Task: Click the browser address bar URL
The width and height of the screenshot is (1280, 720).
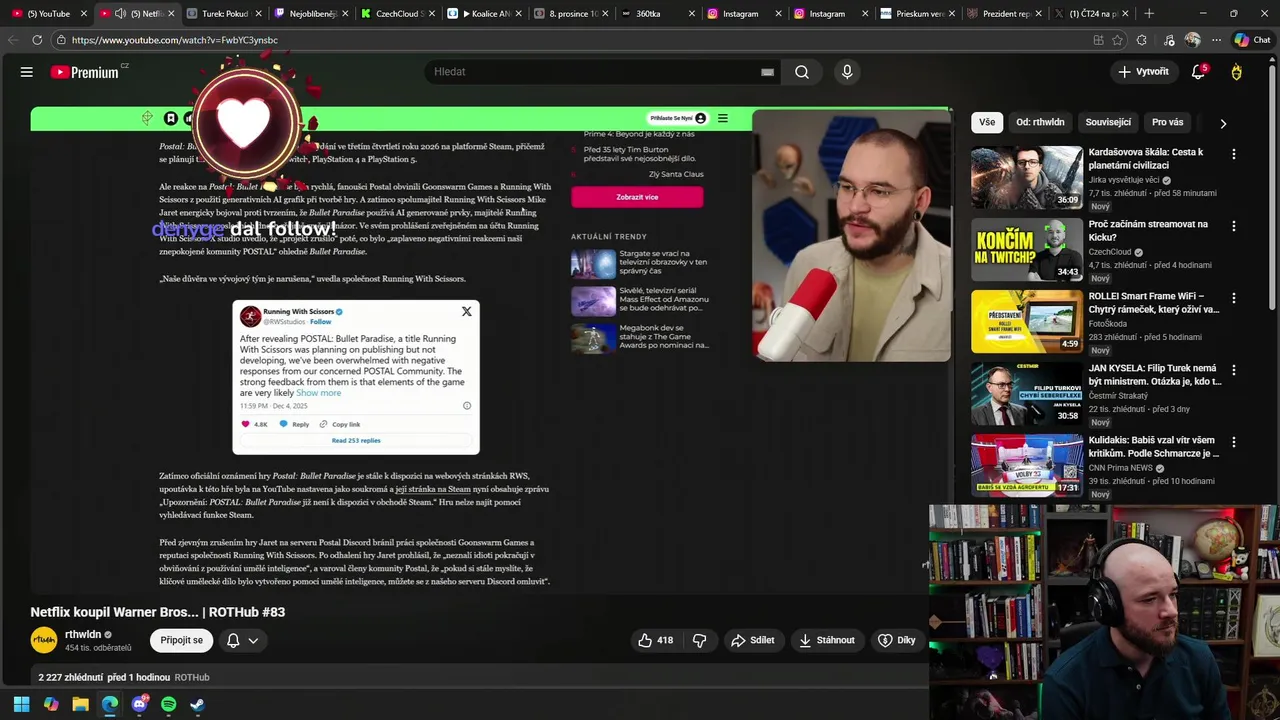Action: (174, 40)
